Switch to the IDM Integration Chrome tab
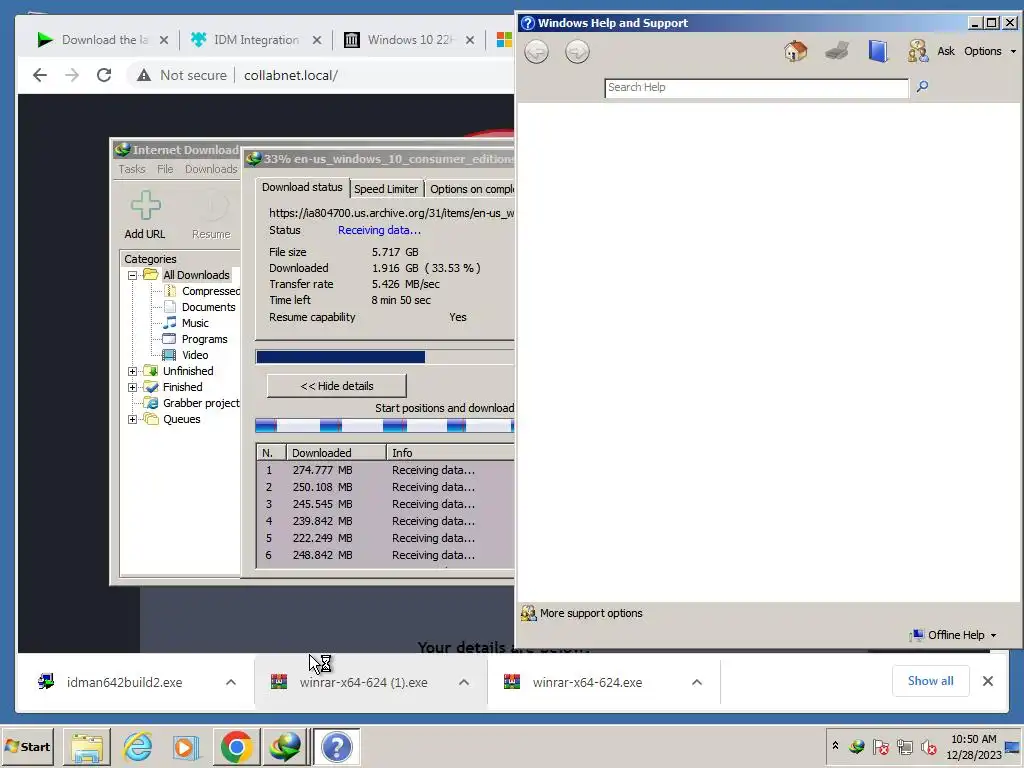This screenshot has width=1024, height=768. (x=256, y=40)
